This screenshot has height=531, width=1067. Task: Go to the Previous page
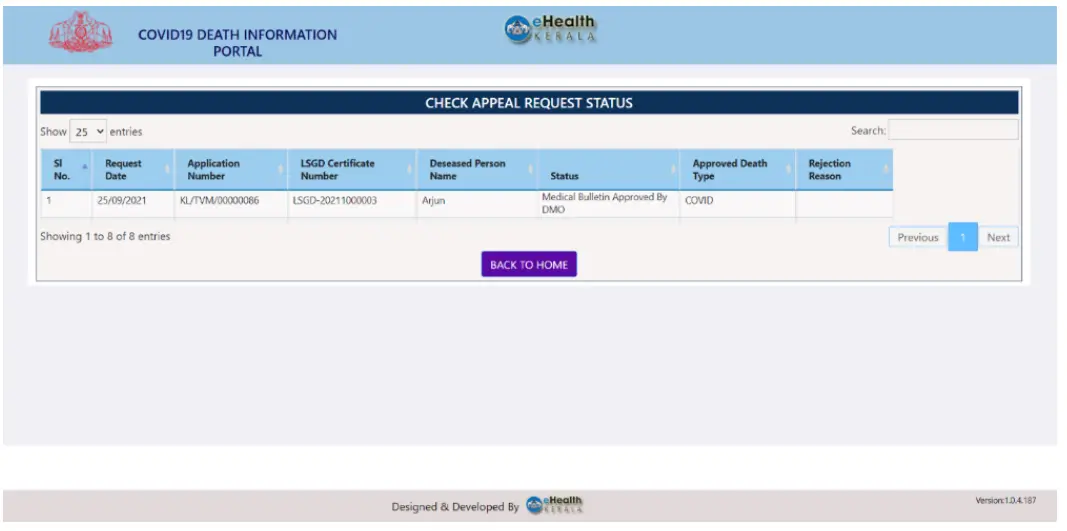click(x=918, y=238)
